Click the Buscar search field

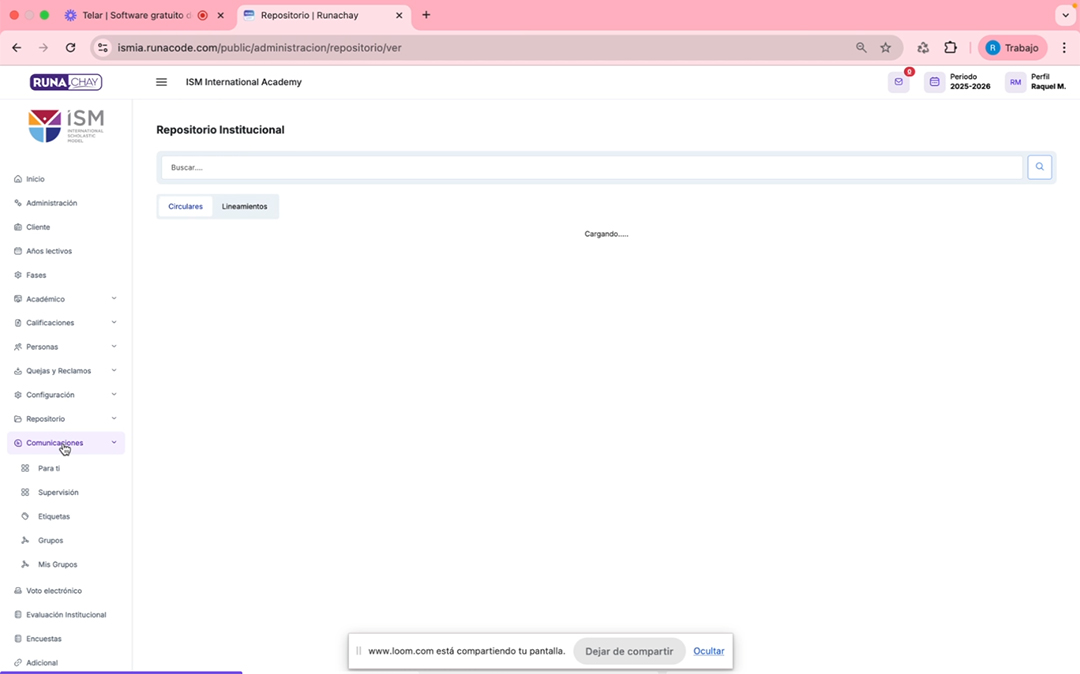[590, 167]
